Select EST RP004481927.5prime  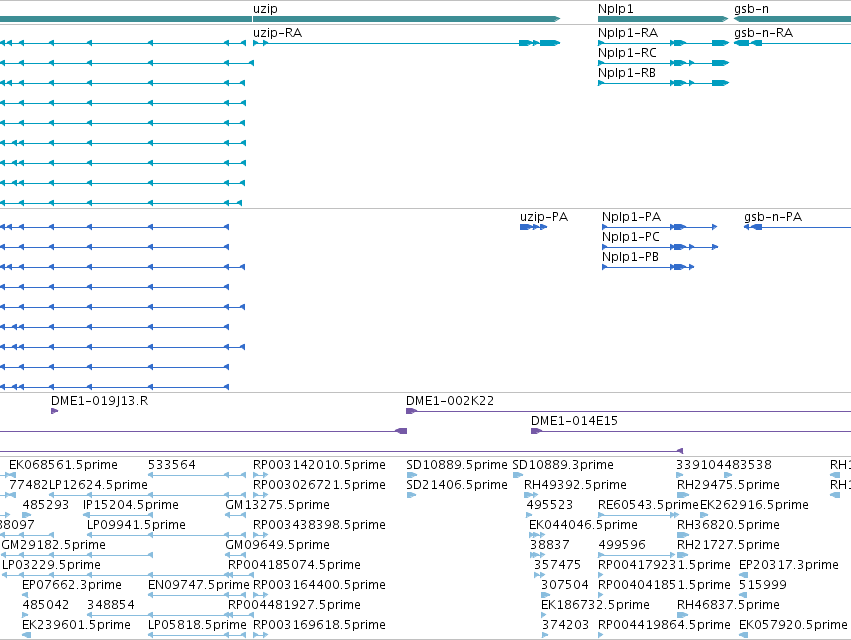(x=294, y=606)
